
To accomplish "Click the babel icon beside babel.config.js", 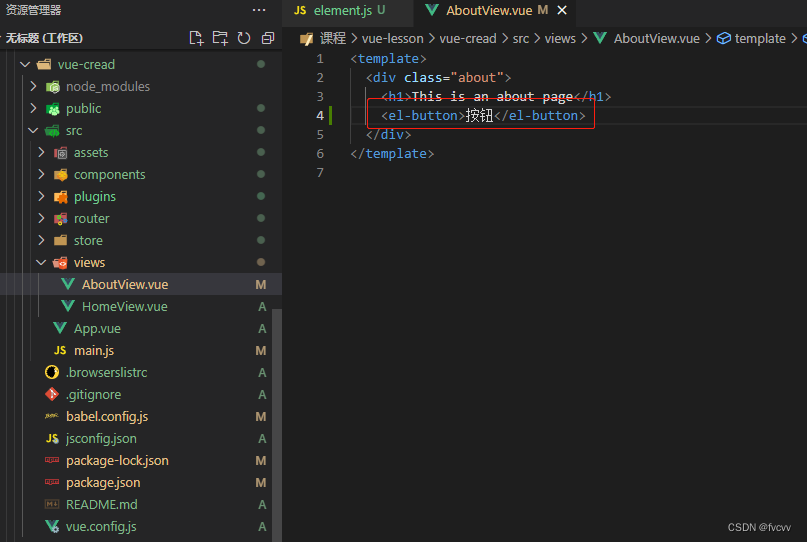I will pos(52,416).
